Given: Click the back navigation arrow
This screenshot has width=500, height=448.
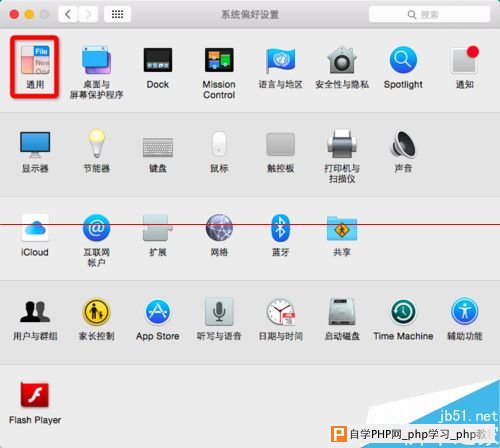Looking at the screenshot, I should (68, 14).
